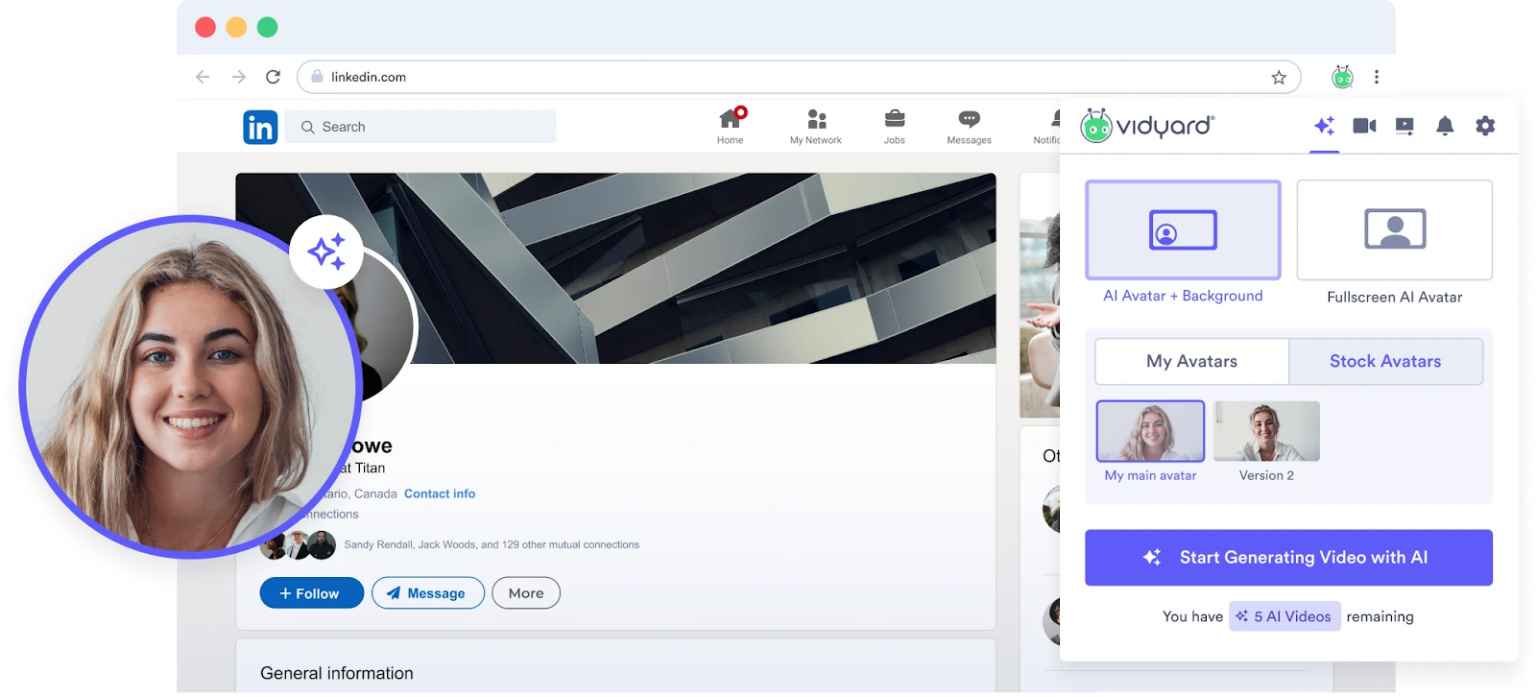Select the AI sparkles tab in Vidyard toolbar
Viewport: 1536px width, 697px height.
coord(1324,126)
